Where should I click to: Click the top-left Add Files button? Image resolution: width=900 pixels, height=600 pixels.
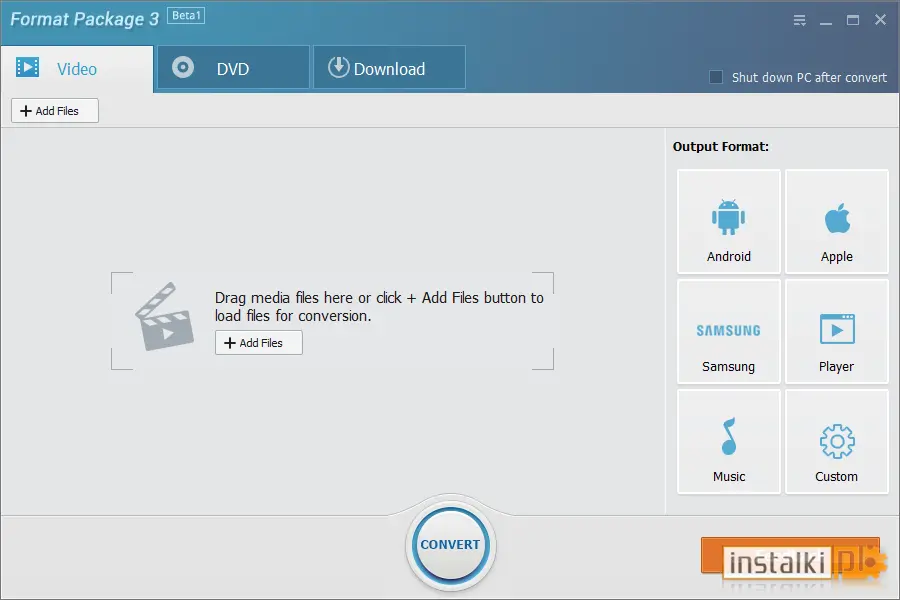[x=55, y=111]
